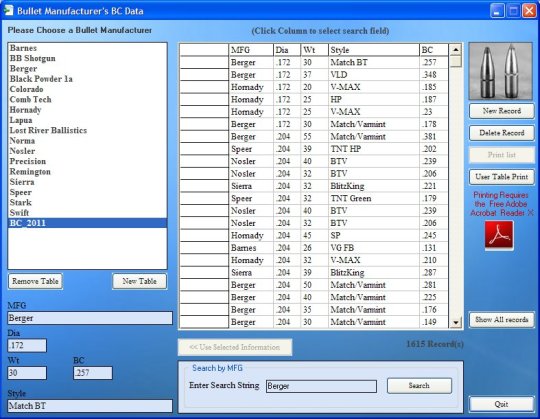Select Speer in manufacturer list
The height and width of the screenshot is (419, 540).
[87, 192]
